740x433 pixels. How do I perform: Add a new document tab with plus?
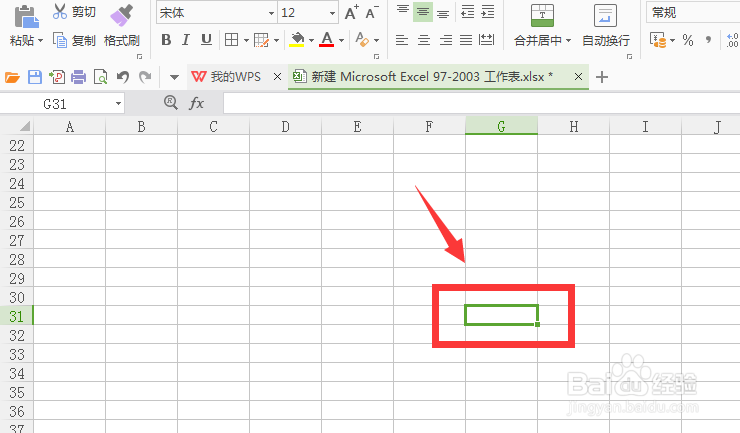click(x=602, y=77)
